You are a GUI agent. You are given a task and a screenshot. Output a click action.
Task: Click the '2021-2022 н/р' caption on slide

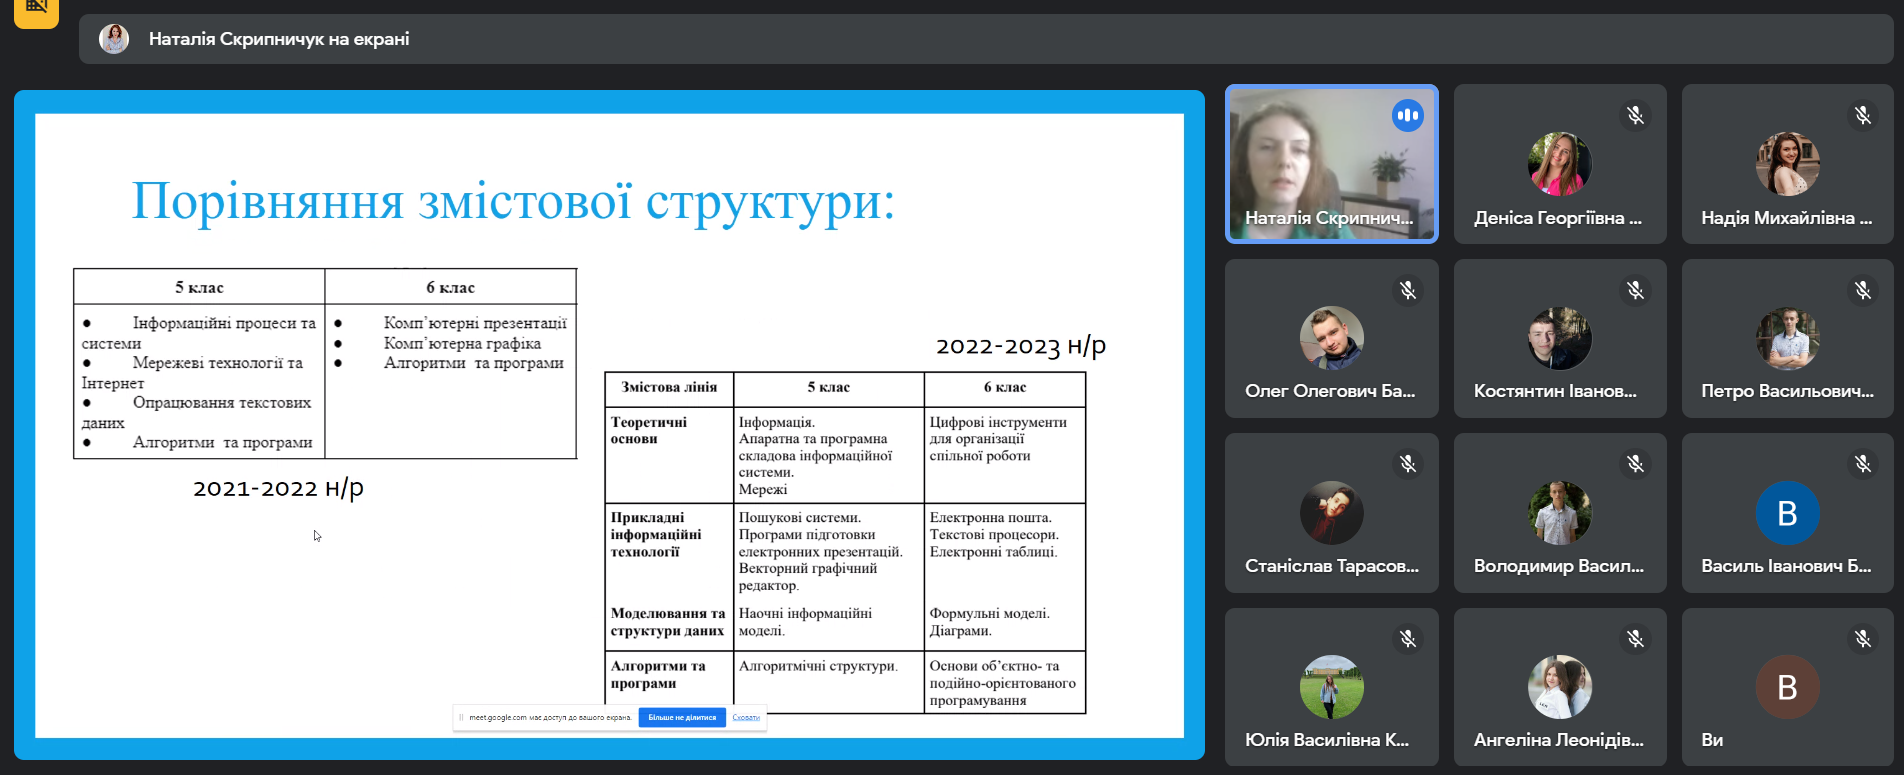point(278,488)
